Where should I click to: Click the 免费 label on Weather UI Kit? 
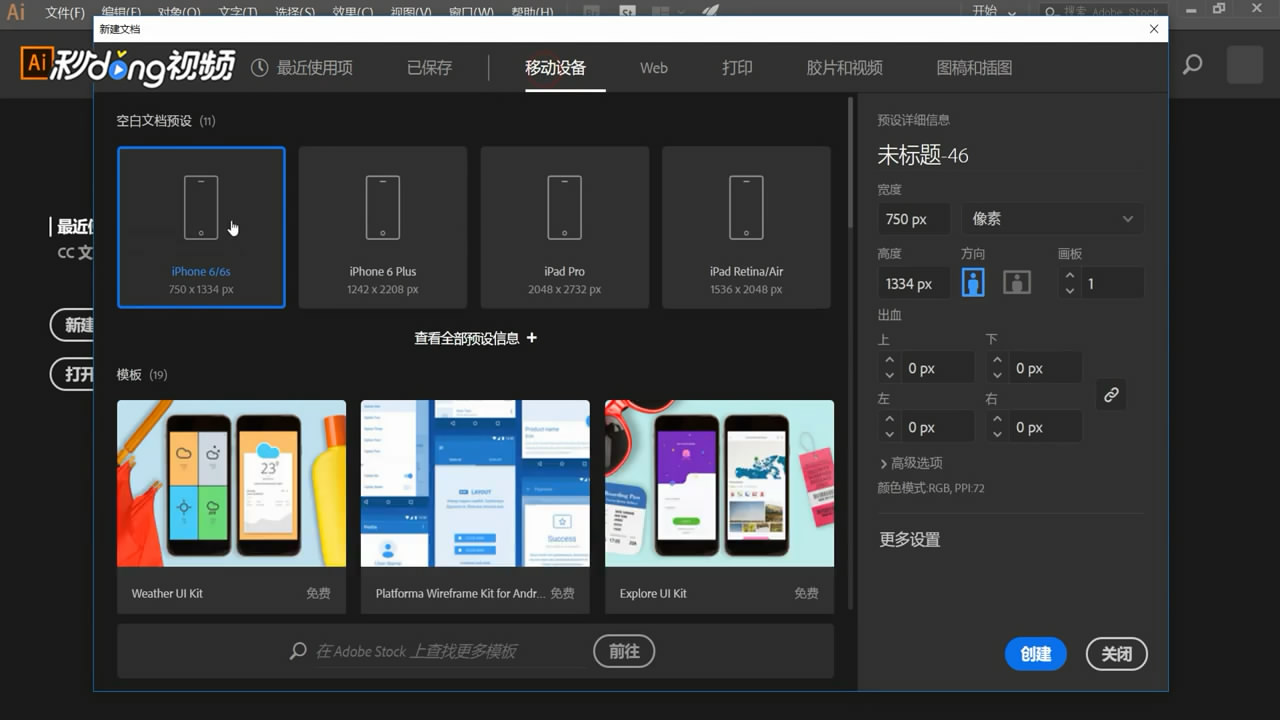click(318, 593)
